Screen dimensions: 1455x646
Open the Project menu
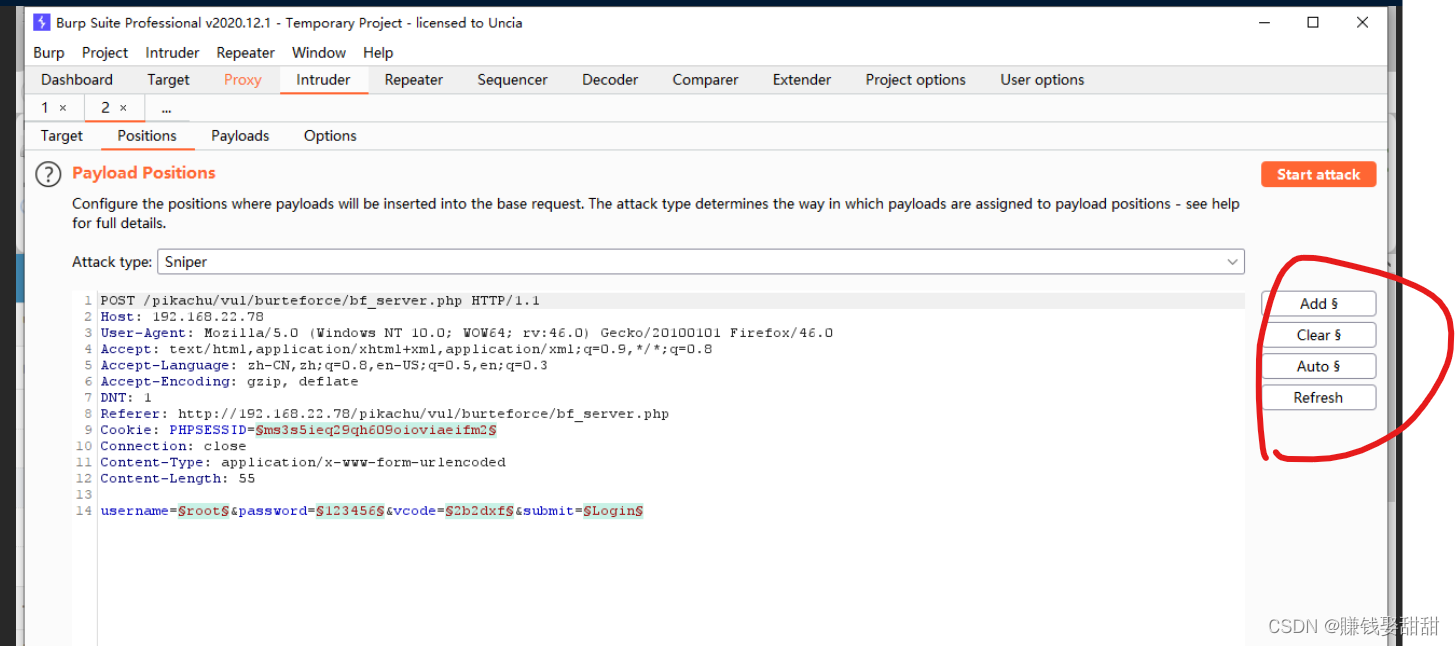[x=105, y=53]
